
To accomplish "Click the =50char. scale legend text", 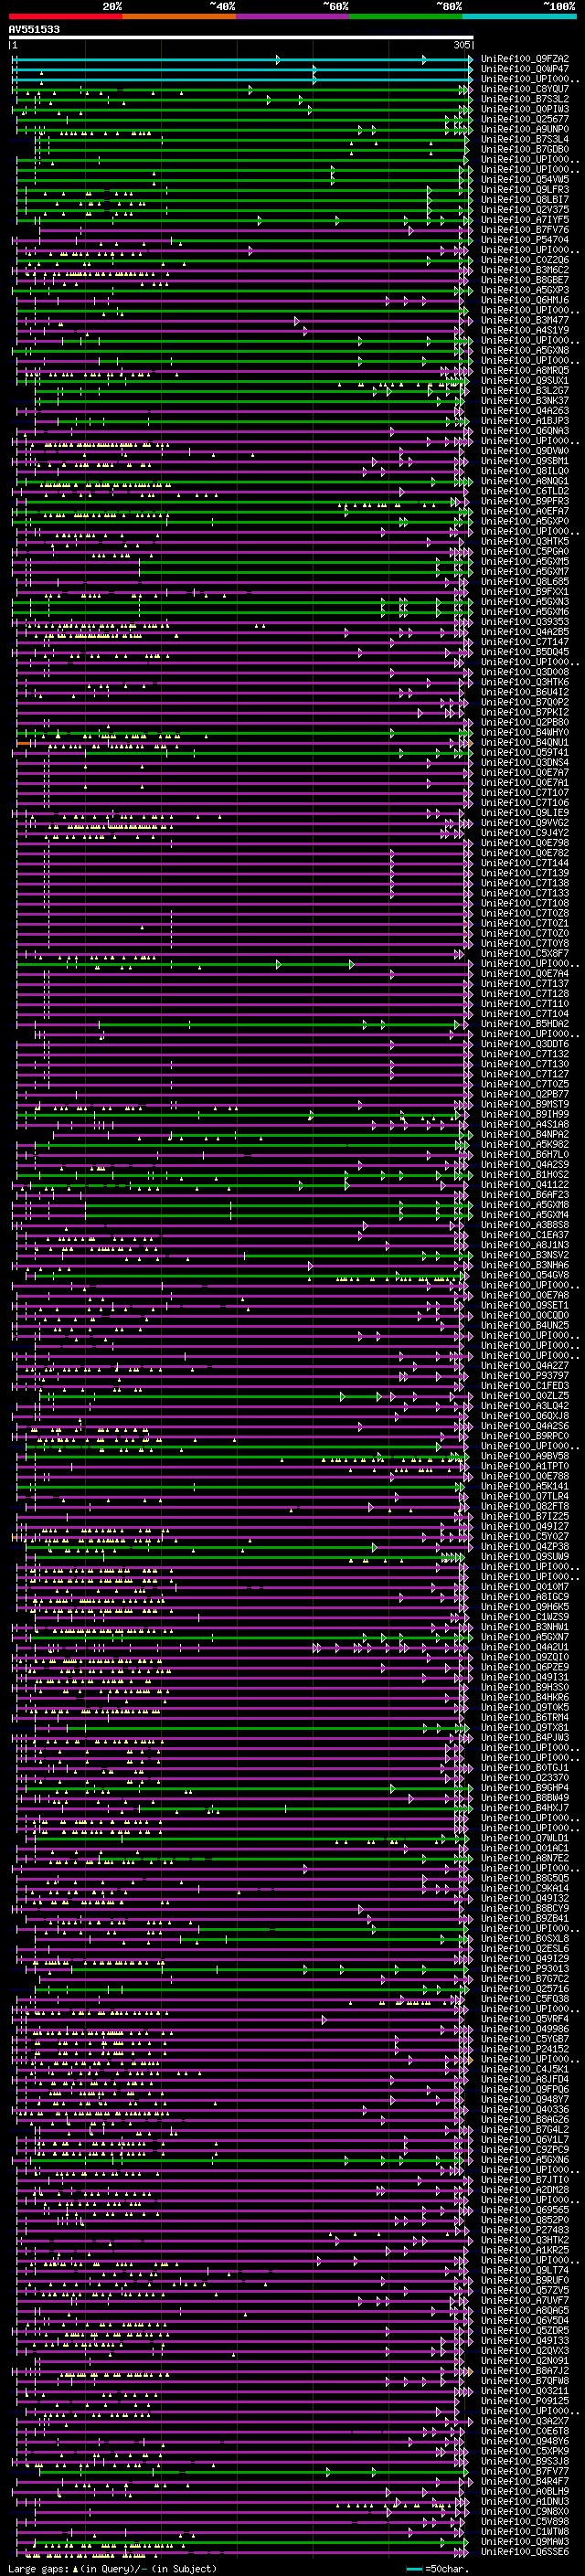I will pos(446,2569).
